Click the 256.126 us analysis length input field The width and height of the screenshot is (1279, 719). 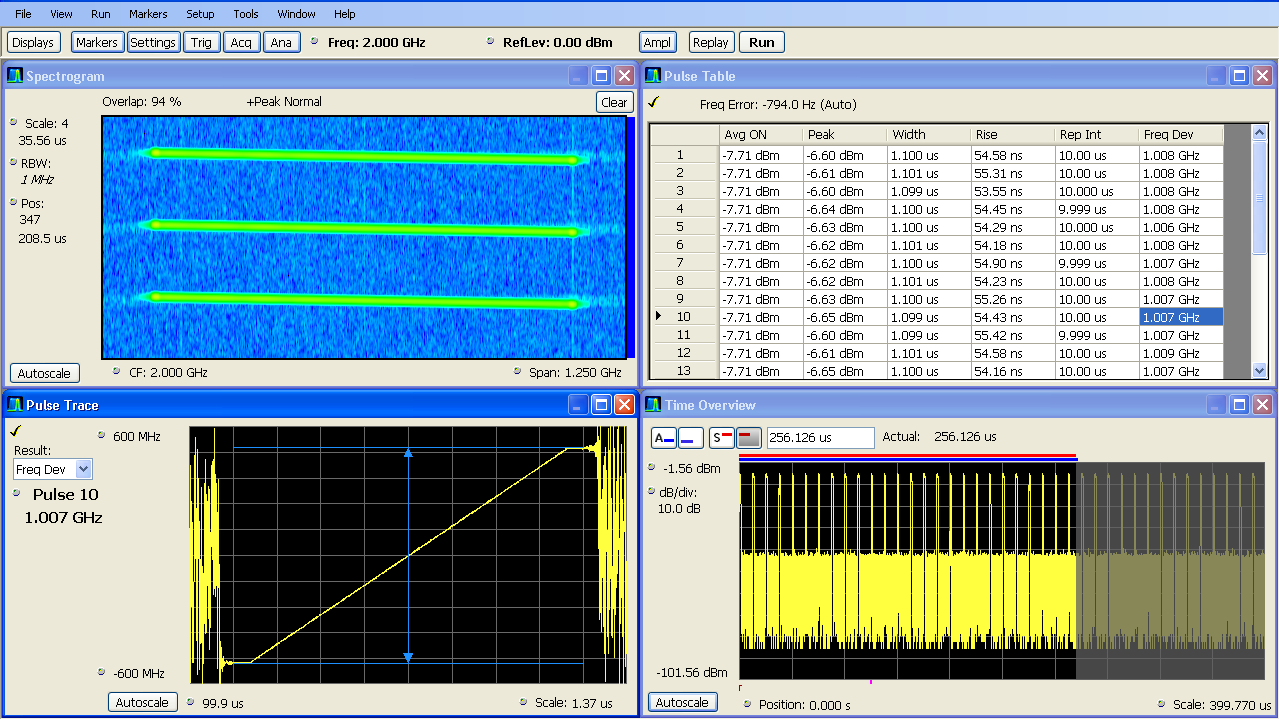pyautogui.click(x=820, y=437)
